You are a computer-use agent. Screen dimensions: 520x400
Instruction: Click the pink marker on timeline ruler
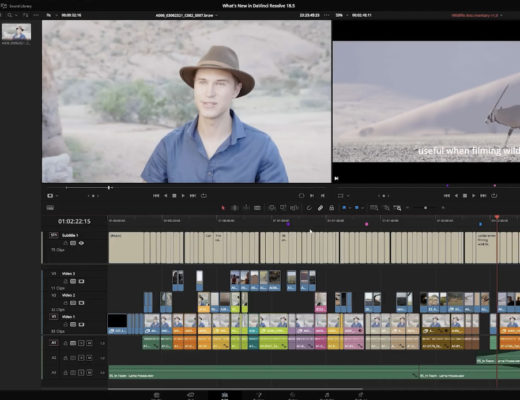(366, 224)
